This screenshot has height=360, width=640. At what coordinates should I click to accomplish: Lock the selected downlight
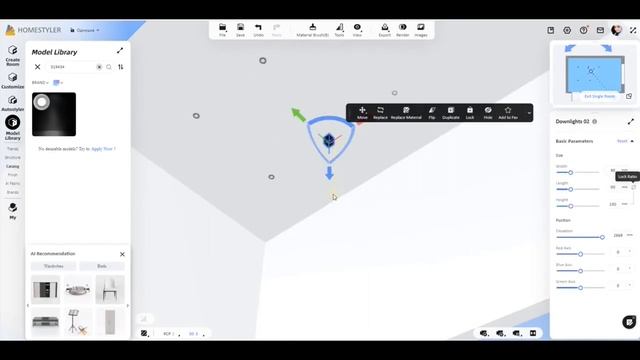pyautogui.click(x=470, y=113)
